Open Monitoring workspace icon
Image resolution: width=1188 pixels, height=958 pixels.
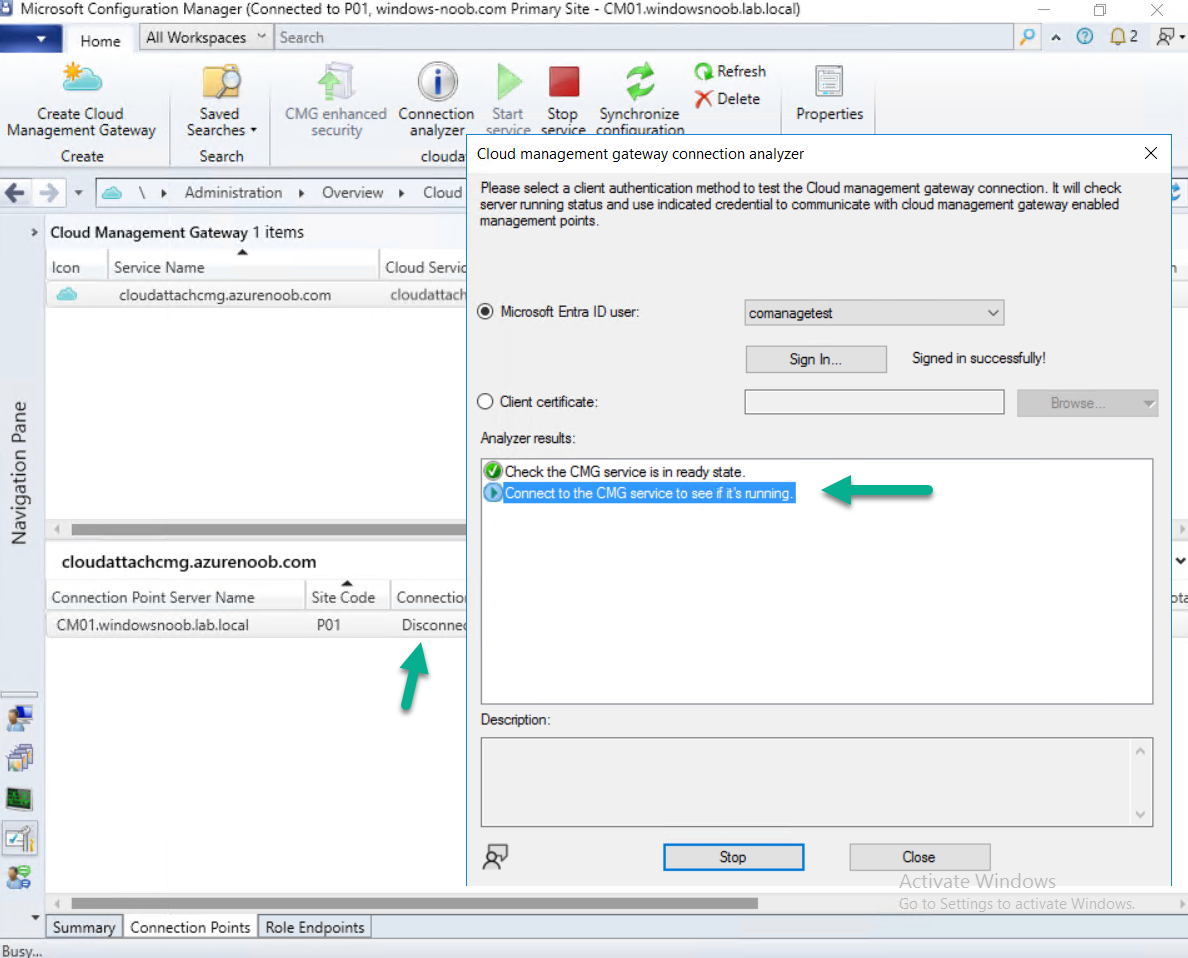20,798
